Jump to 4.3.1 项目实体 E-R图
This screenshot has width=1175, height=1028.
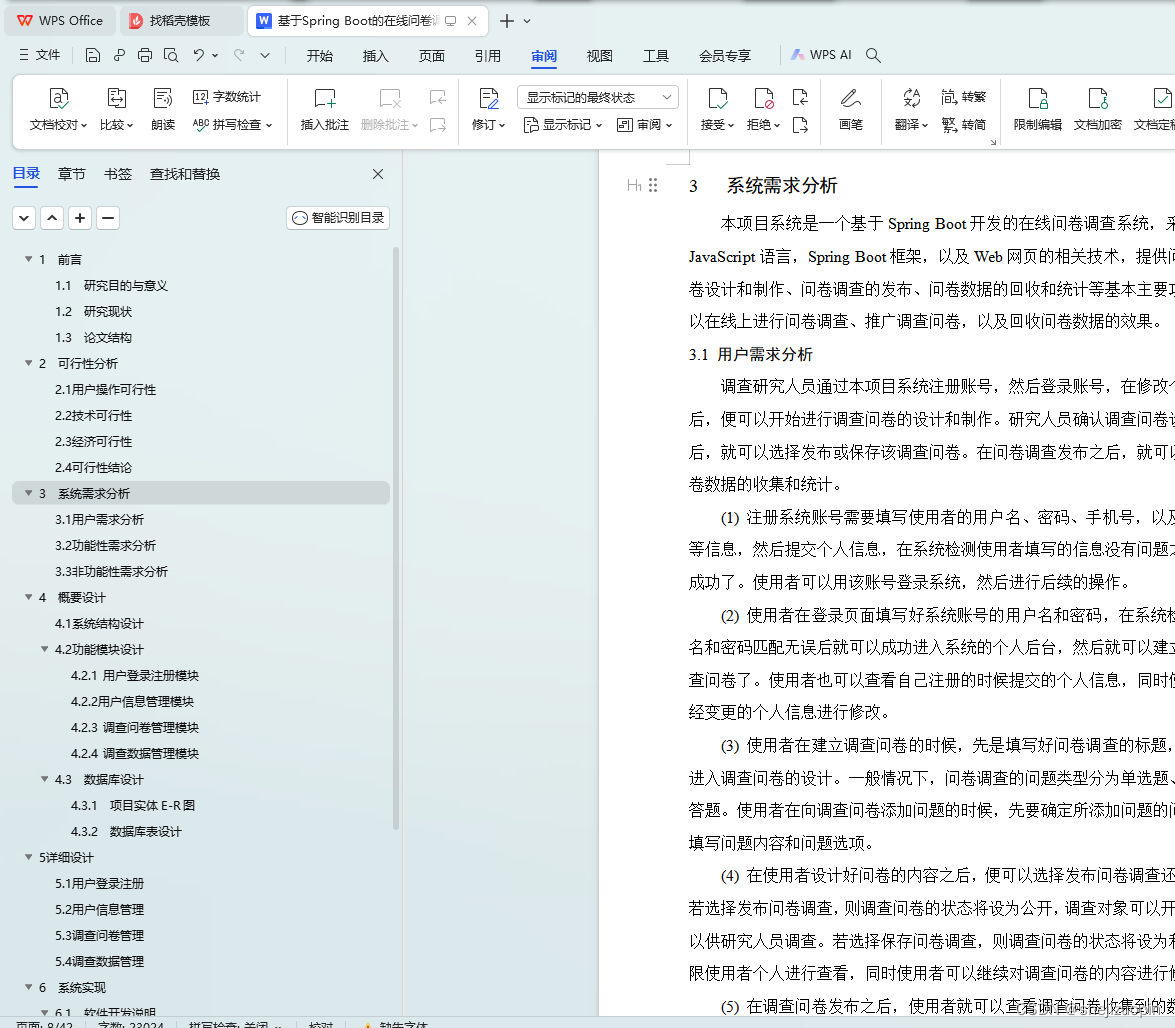click(133, 805)
